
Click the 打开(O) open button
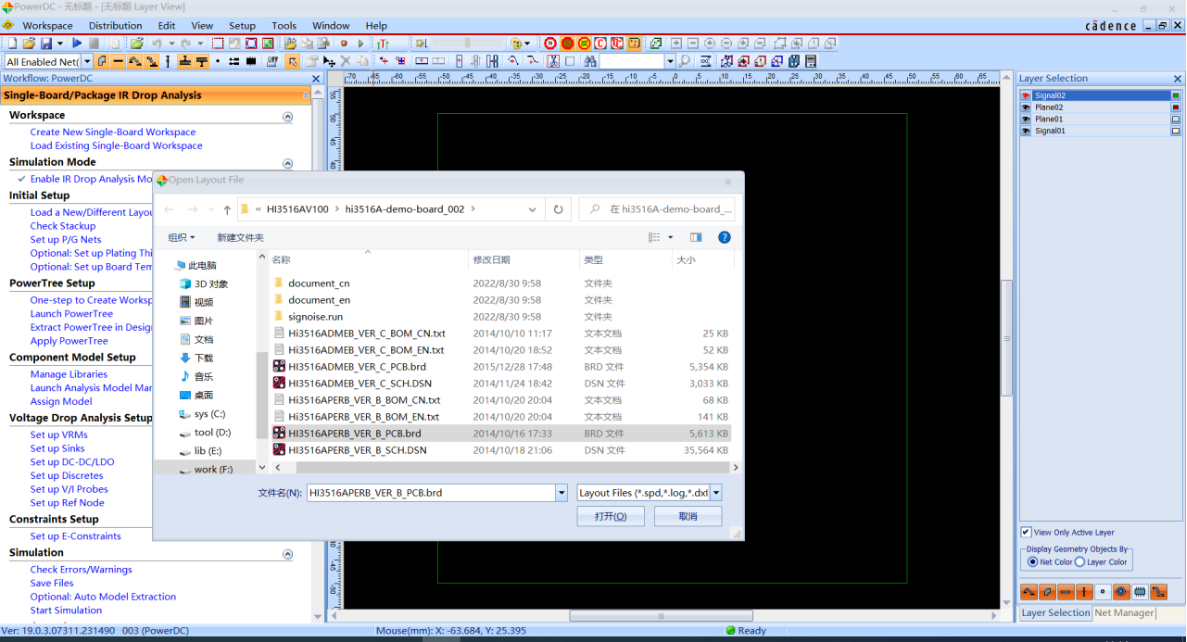pyautogui.click(x=610, y=516)
